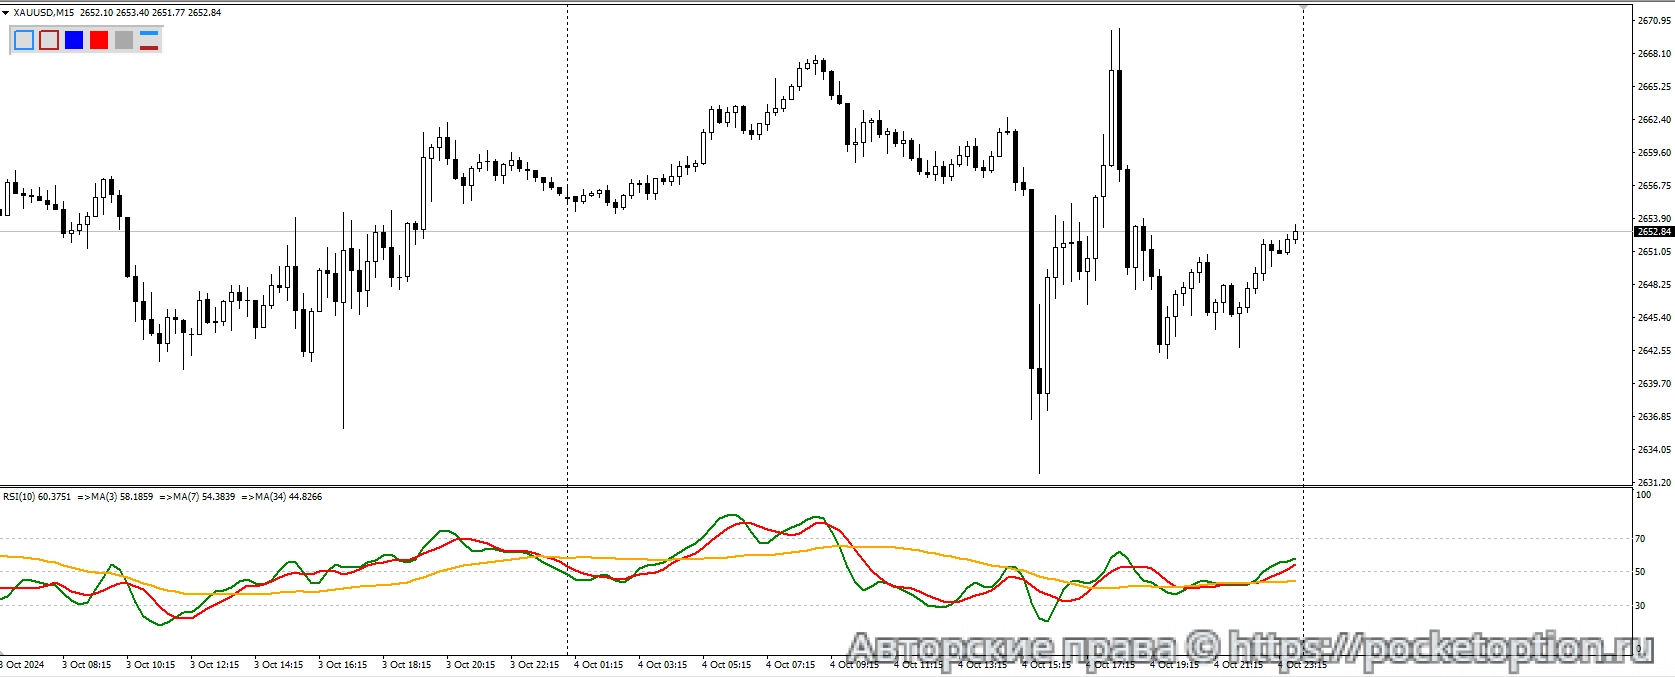Click the 2670.95 price scale label
Image resolution: width=1675 pixels, height=677 pixels.
tap(1653, 20)
